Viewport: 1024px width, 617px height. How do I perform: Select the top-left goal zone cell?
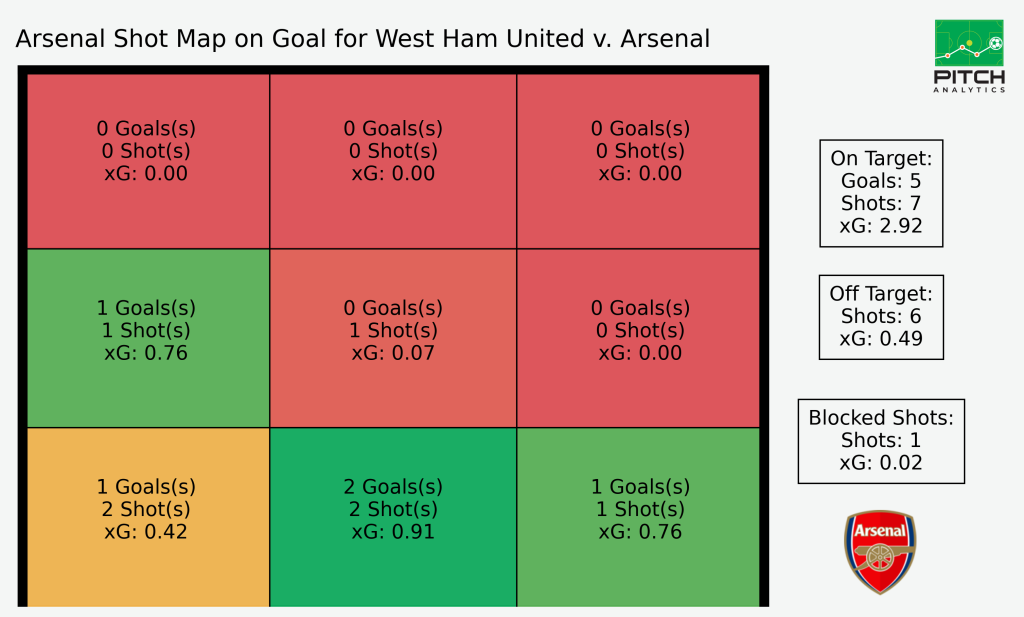[x=148, y=161]
